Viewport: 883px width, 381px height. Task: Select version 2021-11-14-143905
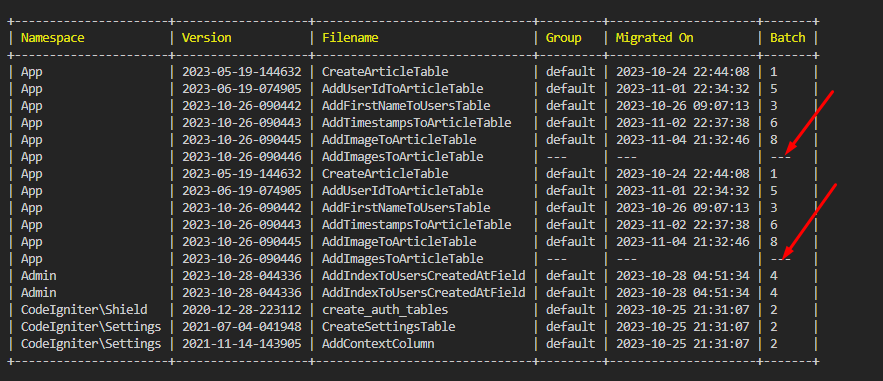click(x=241, y=344)
